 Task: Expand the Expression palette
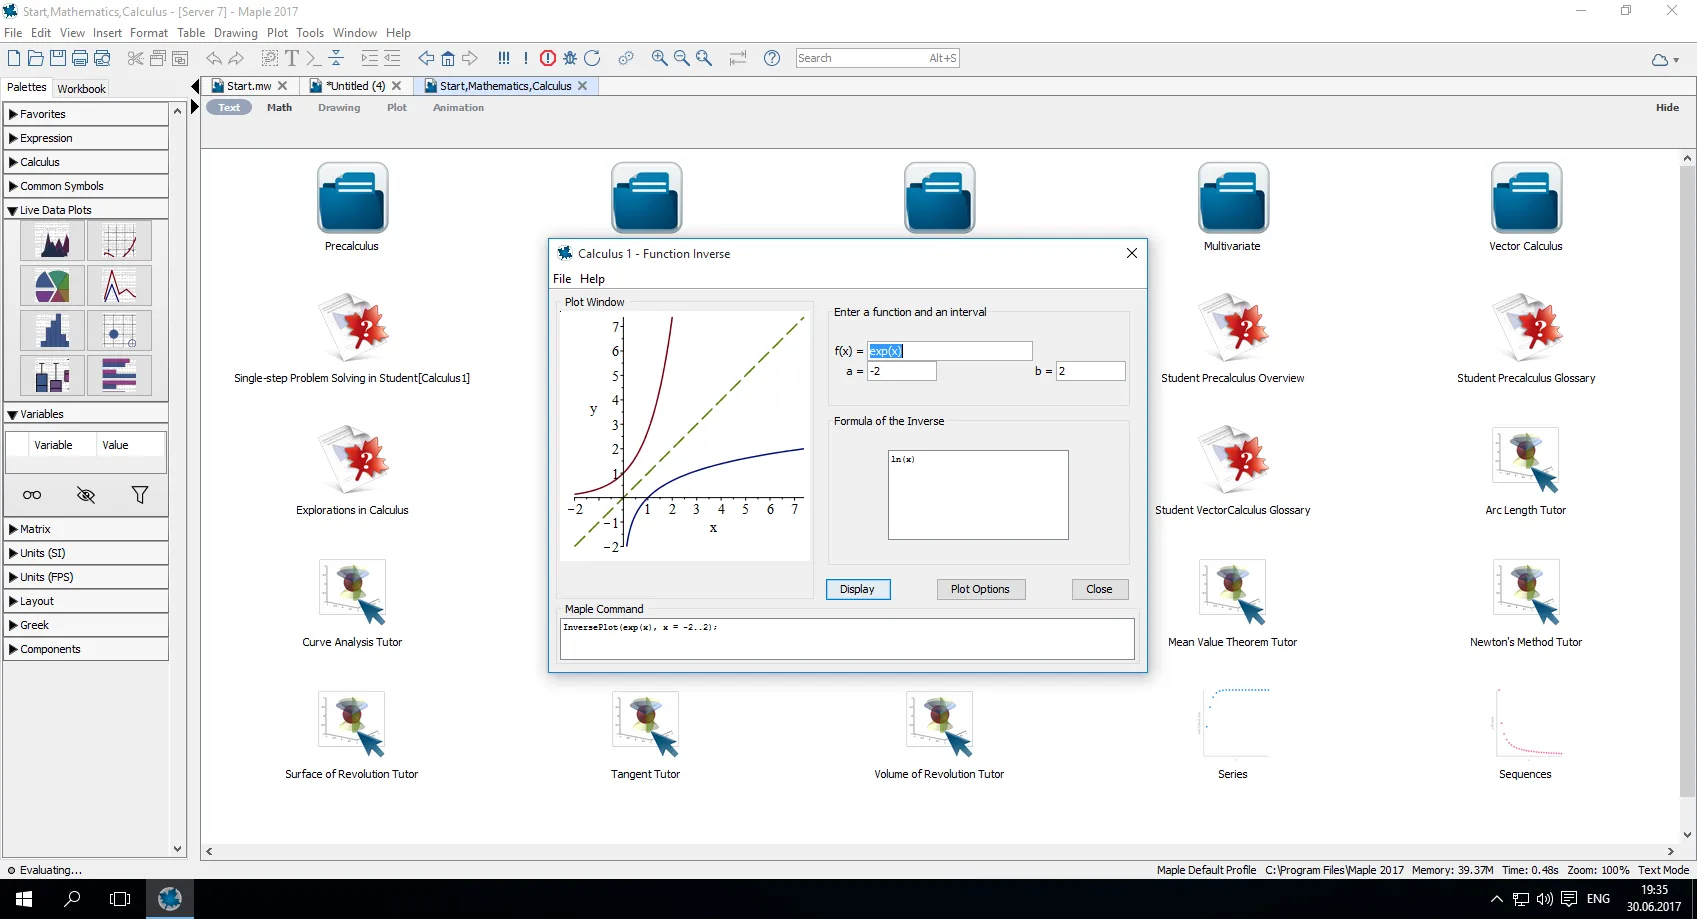pos(86,138)
